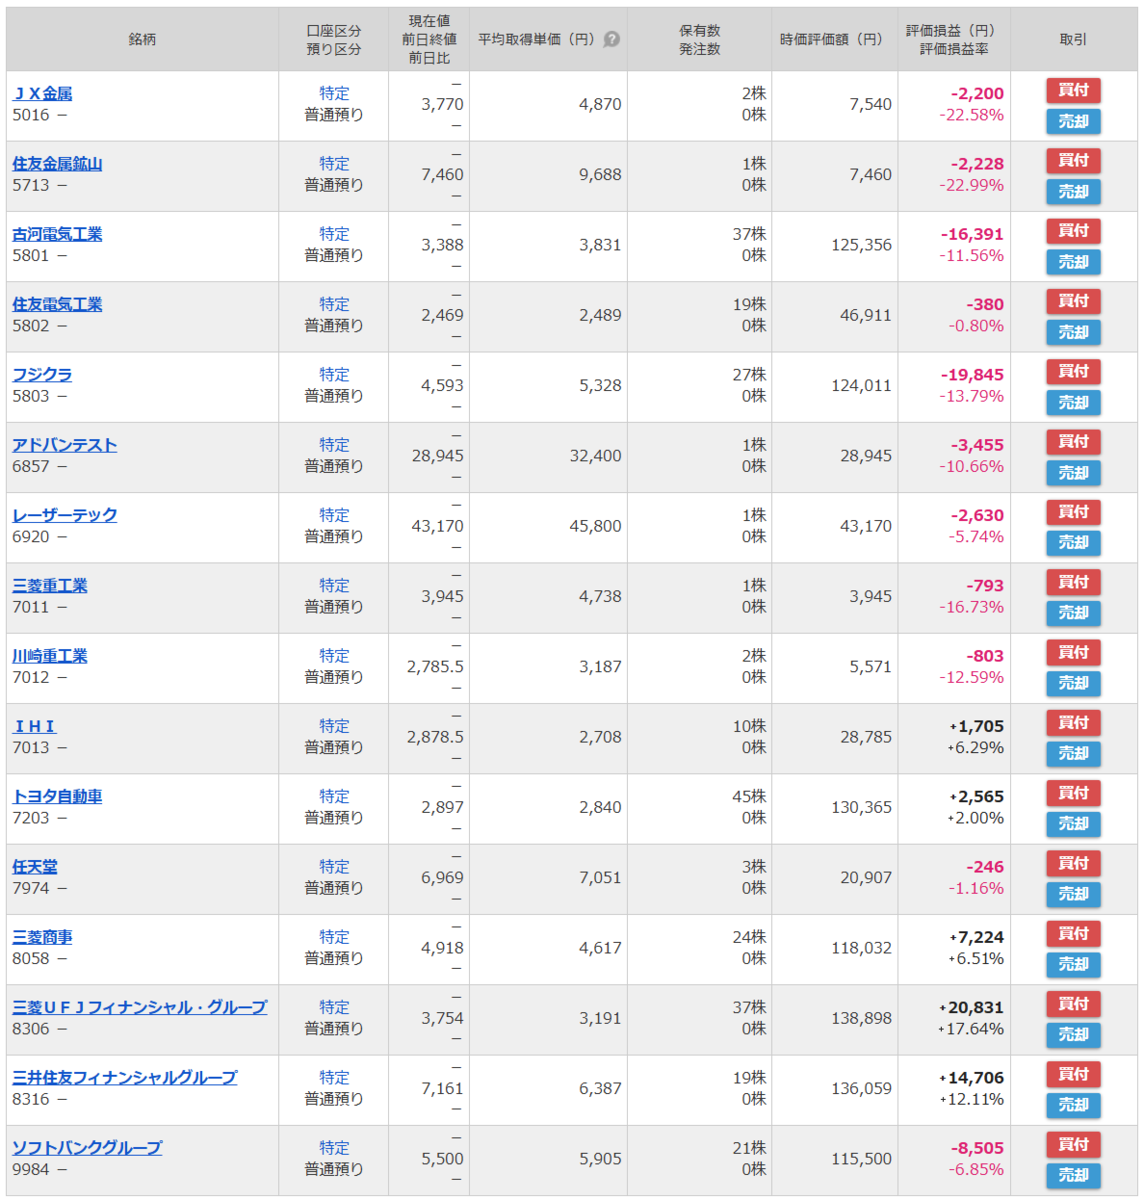
Task: Sell 三菱商事 with 売却 button
Action: tap(1073, 965)
